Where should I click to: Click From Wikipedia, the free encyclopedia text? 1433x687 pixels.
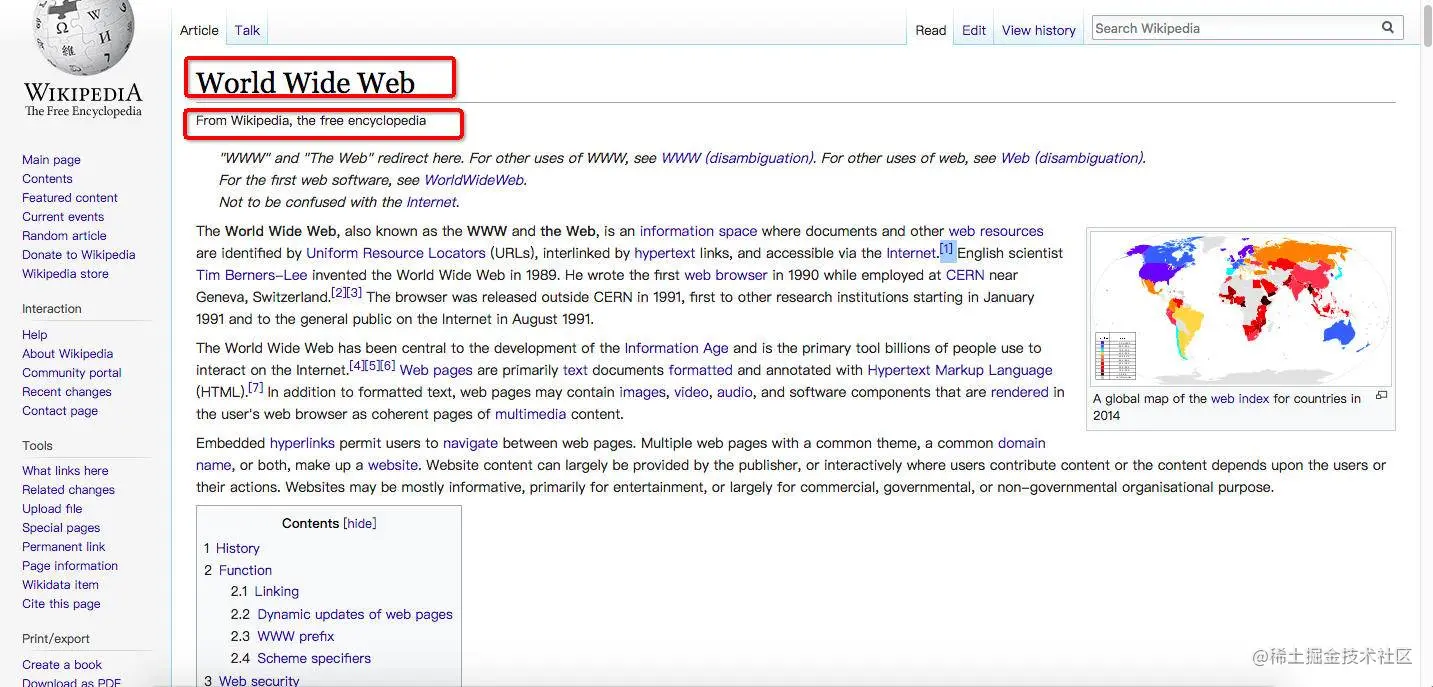coord(311,121)
